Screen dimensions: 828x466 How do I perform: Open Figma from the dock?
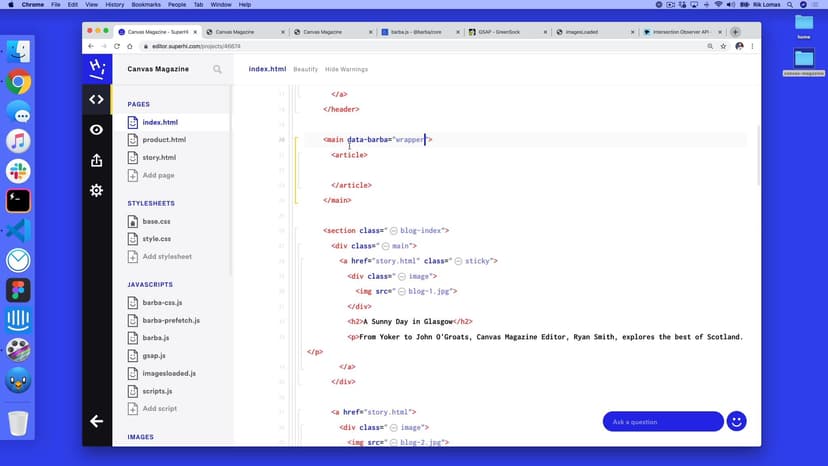(x=18, y=290)
